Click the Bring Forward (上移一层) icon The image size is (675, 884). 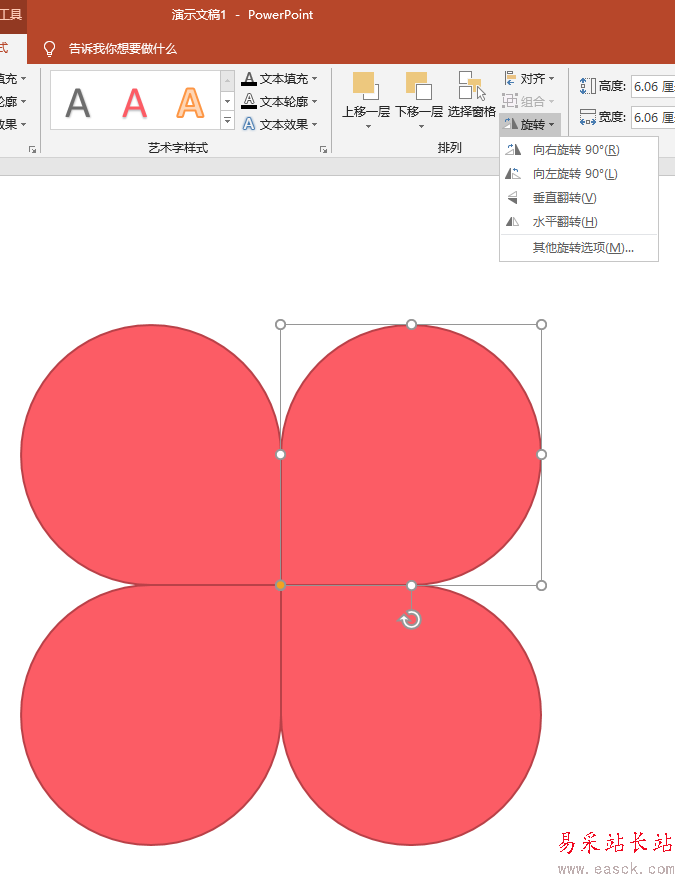(365, 86)
